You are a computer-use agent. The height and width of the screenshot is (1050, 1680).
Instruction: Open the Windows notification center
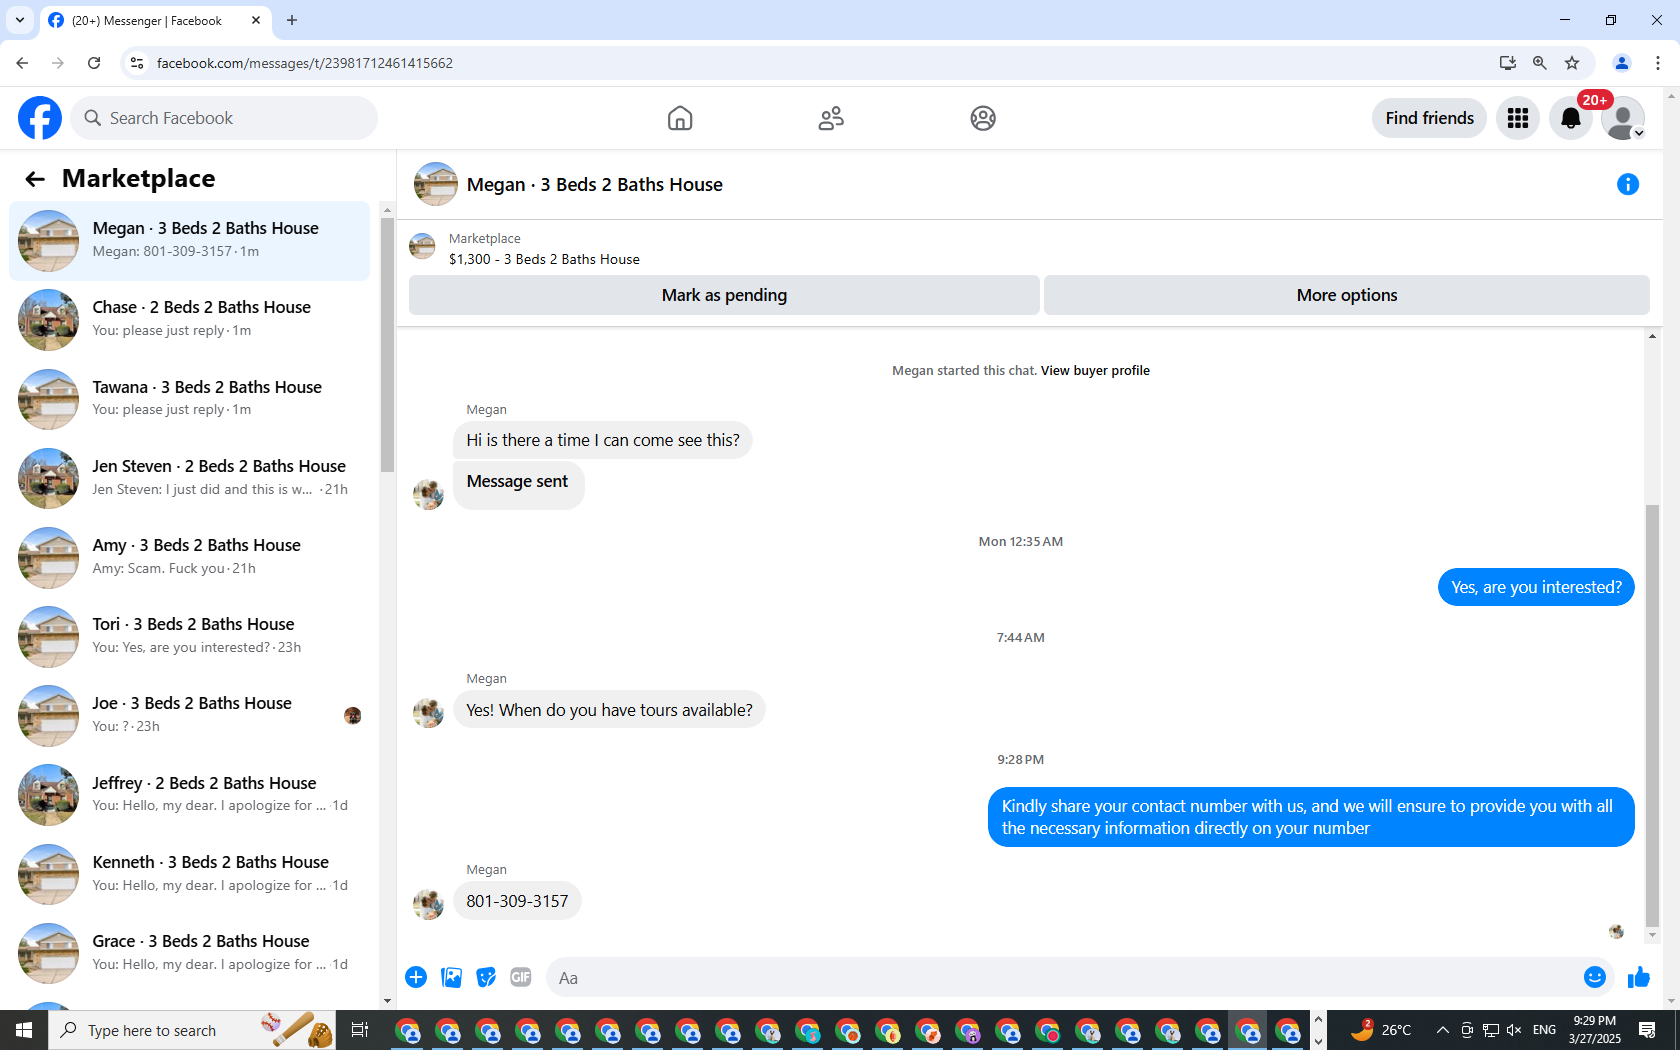coord(1647,1030)
